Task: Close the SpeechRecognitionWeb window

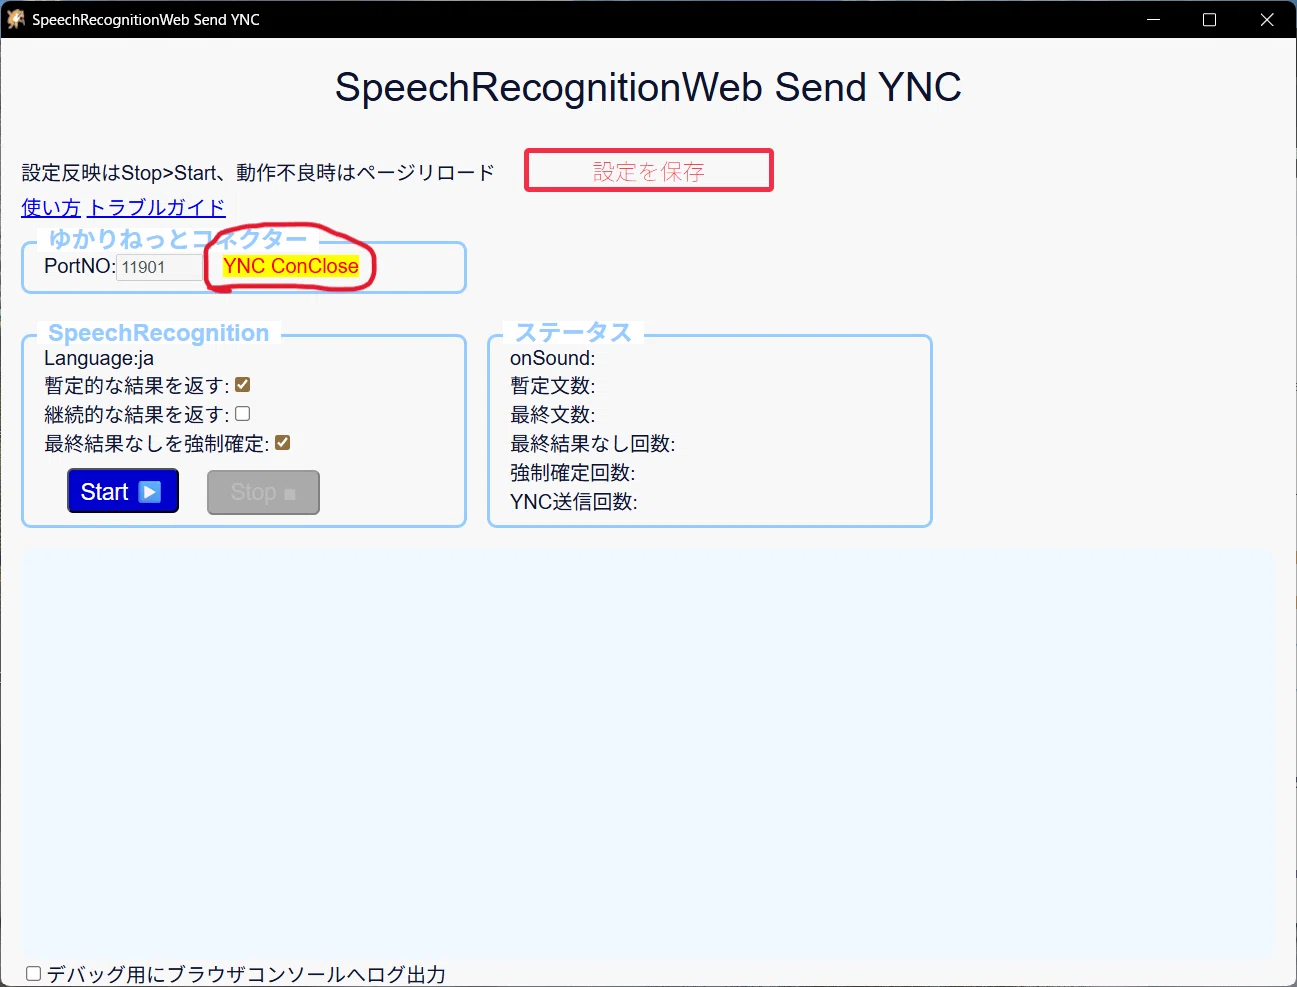Action: [1267, 19]
